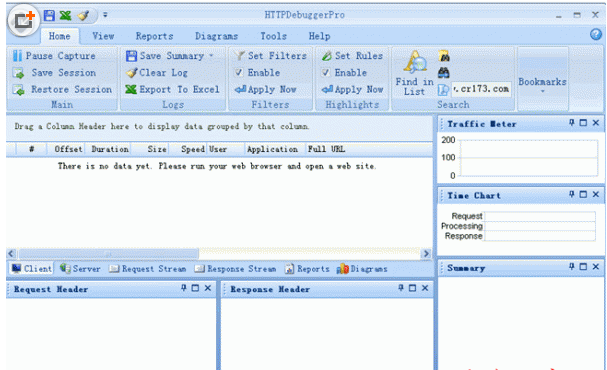Toggle the Highlights Enable checkbox
This screenshot has height=370, width=607.
pos(326,72)
